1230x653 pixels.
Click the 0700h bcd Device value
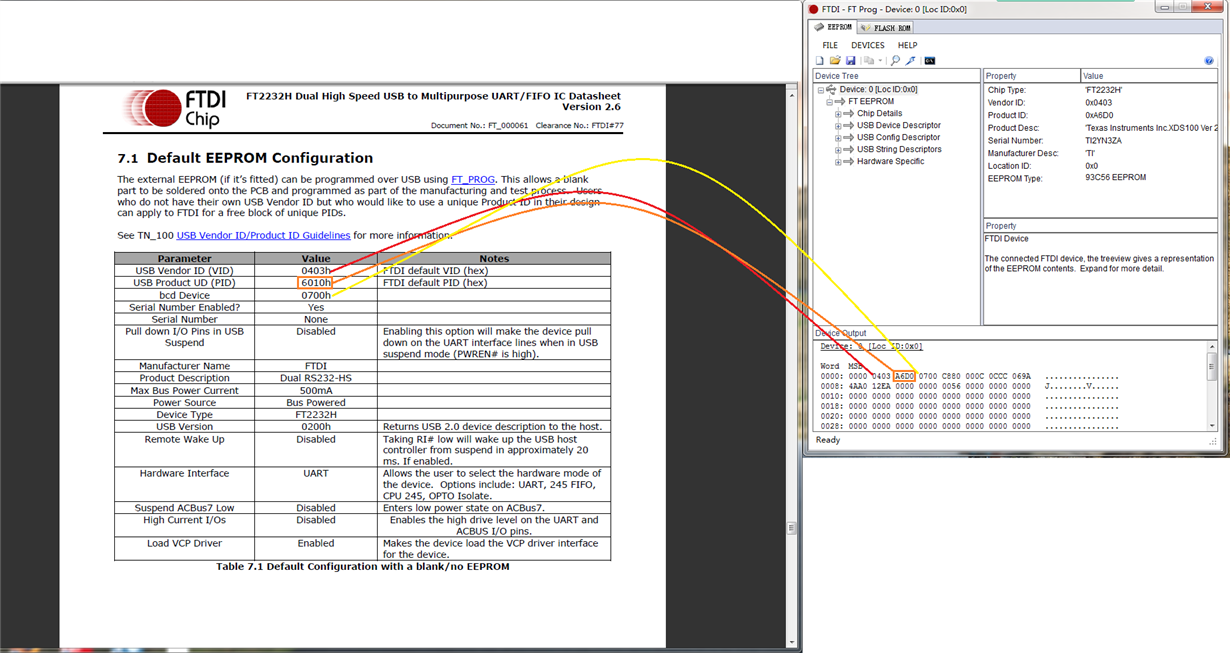[316, 295]
